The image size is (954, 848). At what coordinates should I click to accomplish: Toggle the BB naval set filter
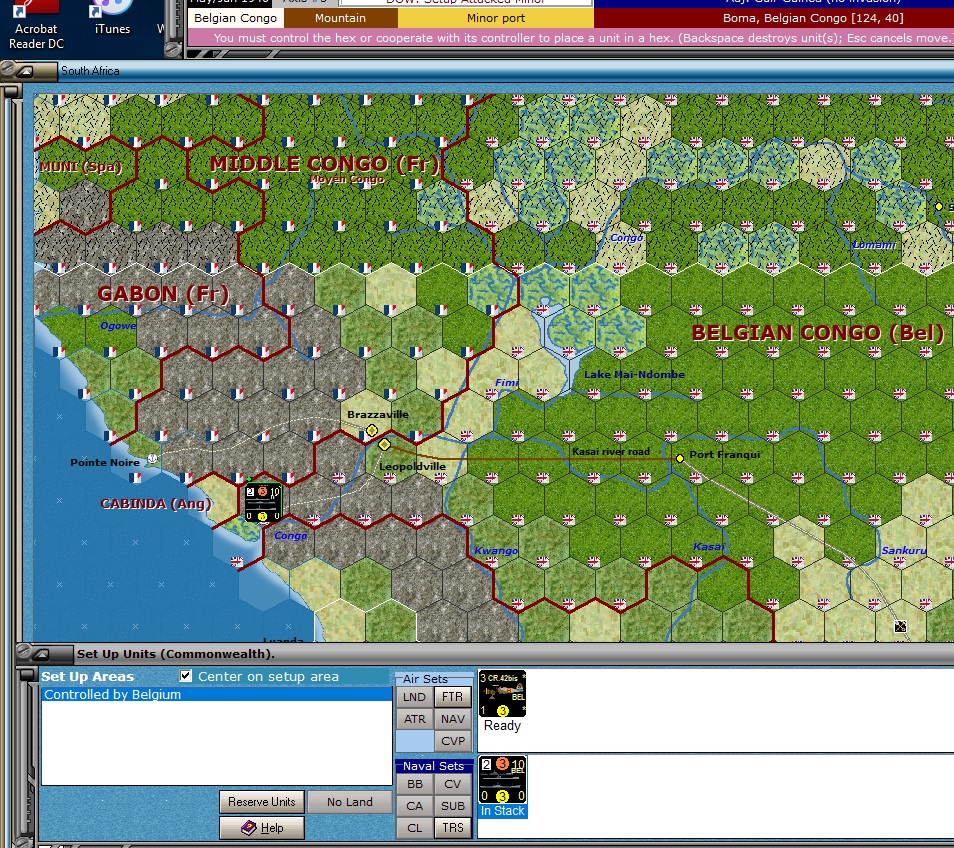[x=414, y=784]
